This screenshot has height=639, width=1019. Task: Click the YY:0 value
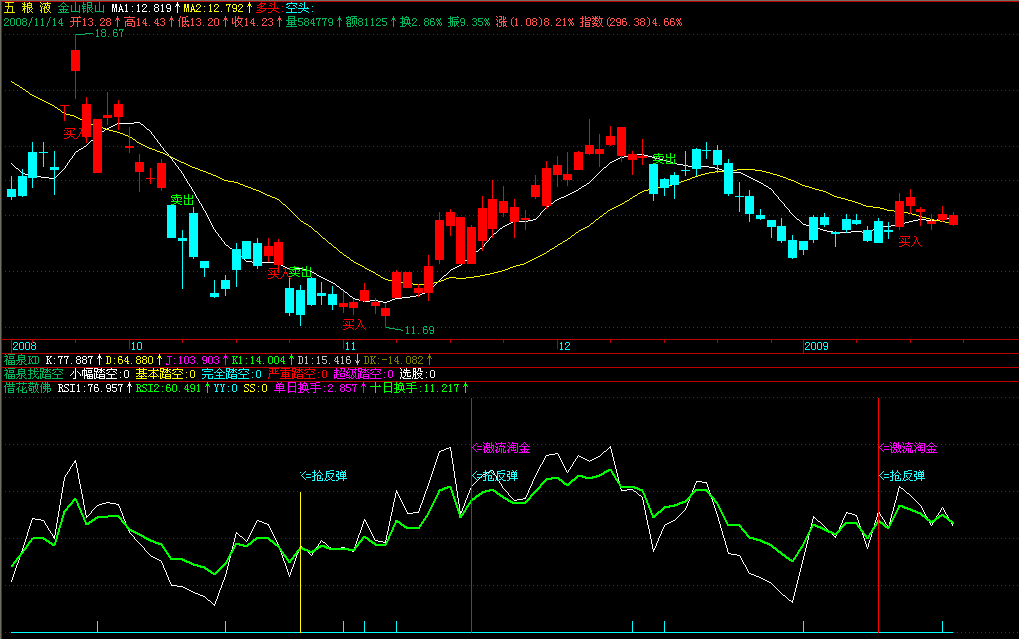tap(226, 388)
